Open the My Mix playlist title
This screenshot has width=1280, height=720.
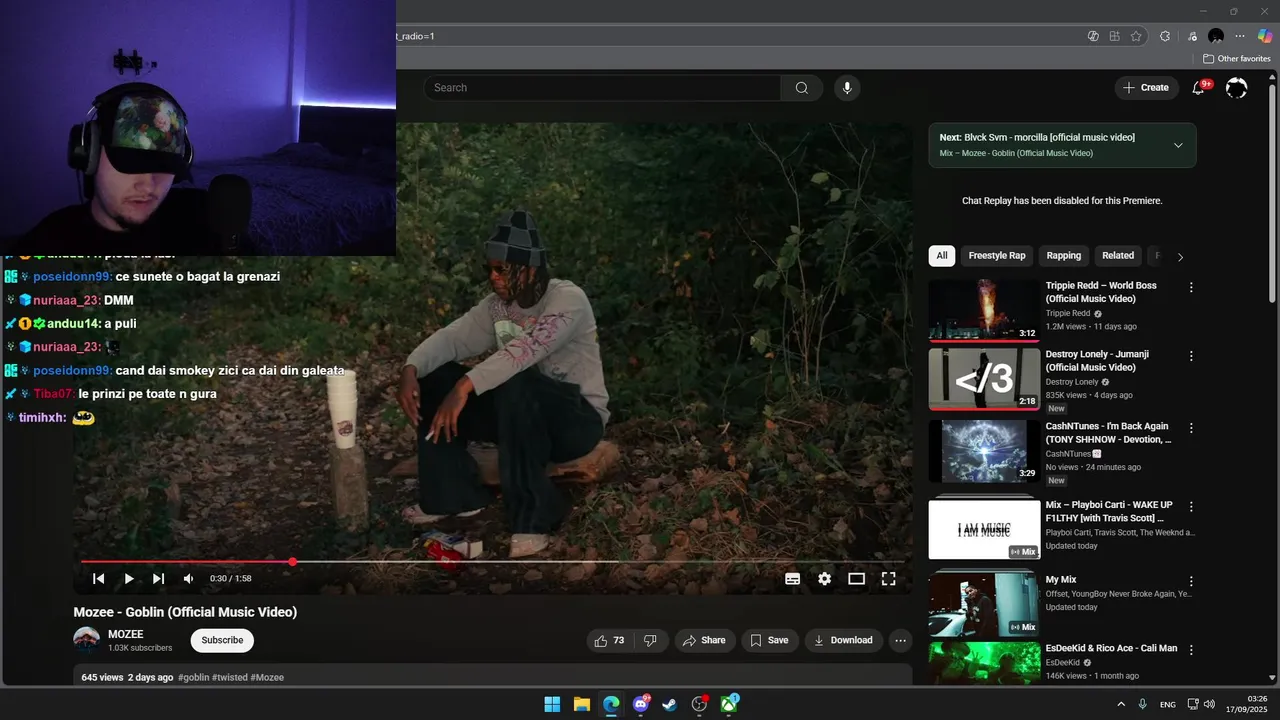1061,580
